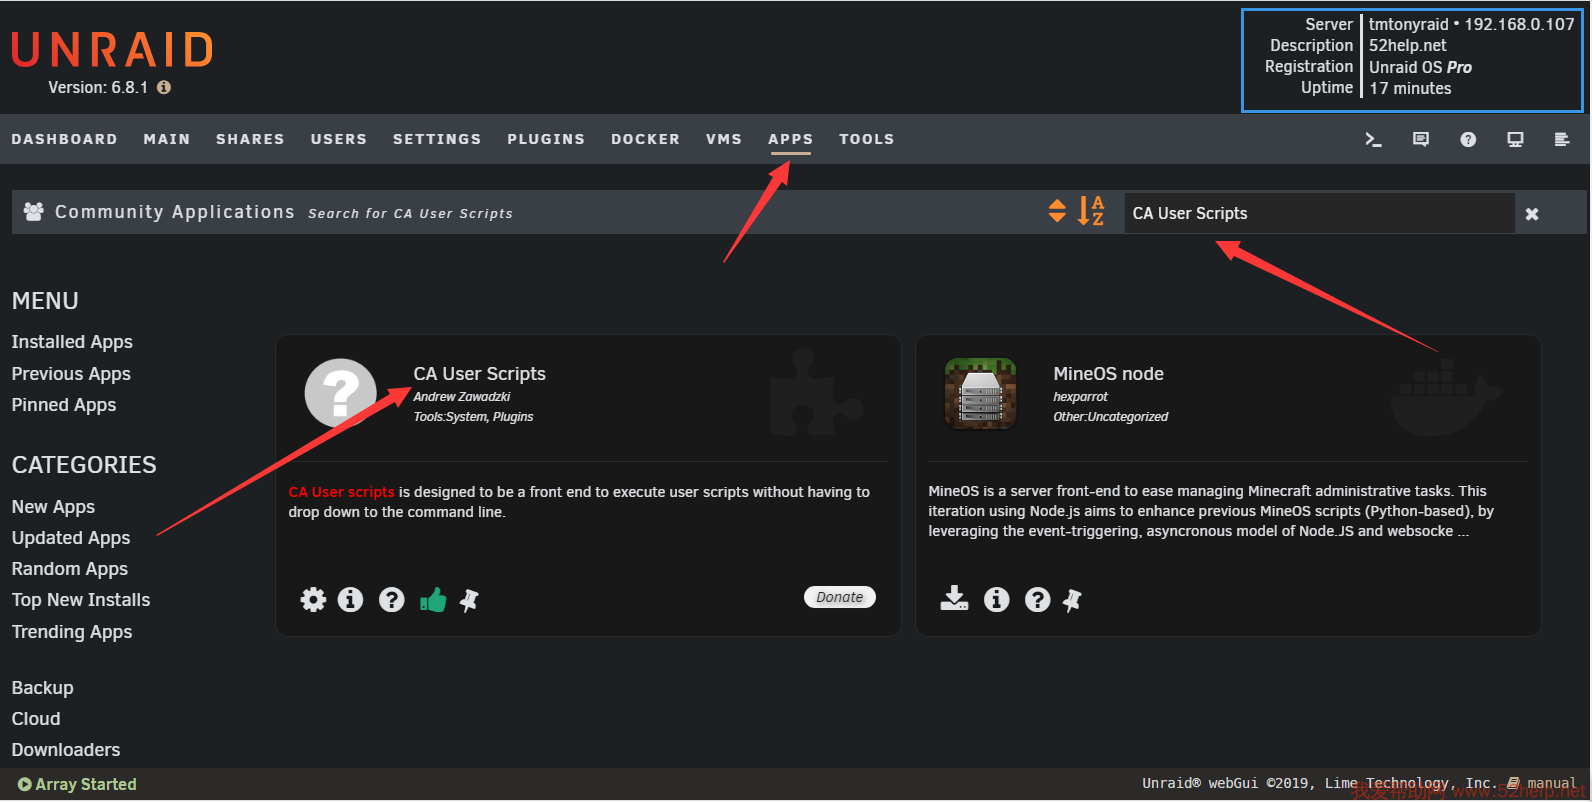Screen dimensions: 1592x802
Task: Open the Plugins tab
Action: pyautogui.click(x=545, y=139)
